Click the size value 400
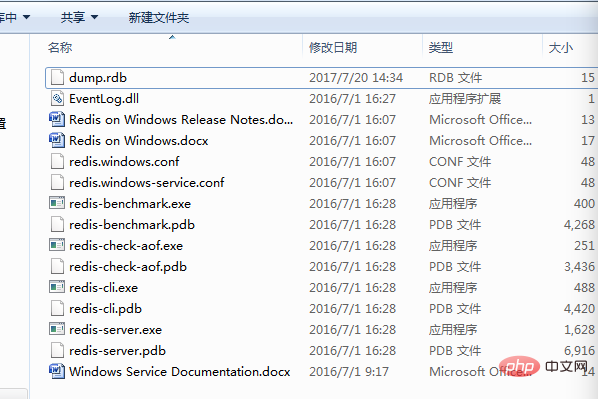598x399 pixels. 584,204
